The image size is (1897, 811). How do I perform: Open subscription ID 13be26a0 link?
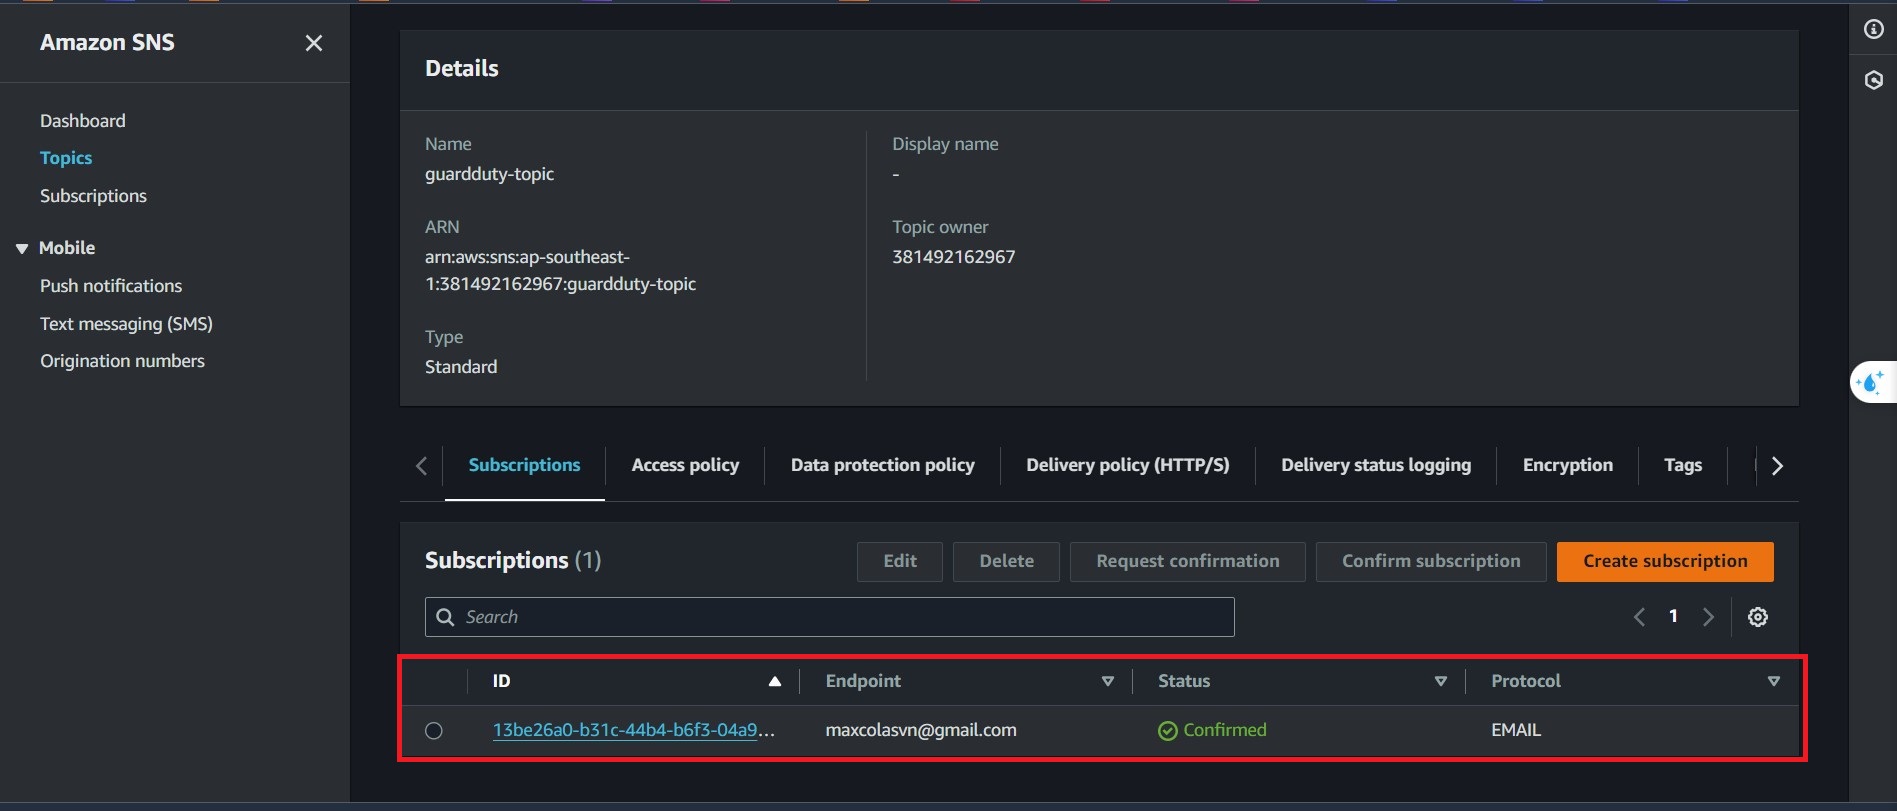click(625, 730)
